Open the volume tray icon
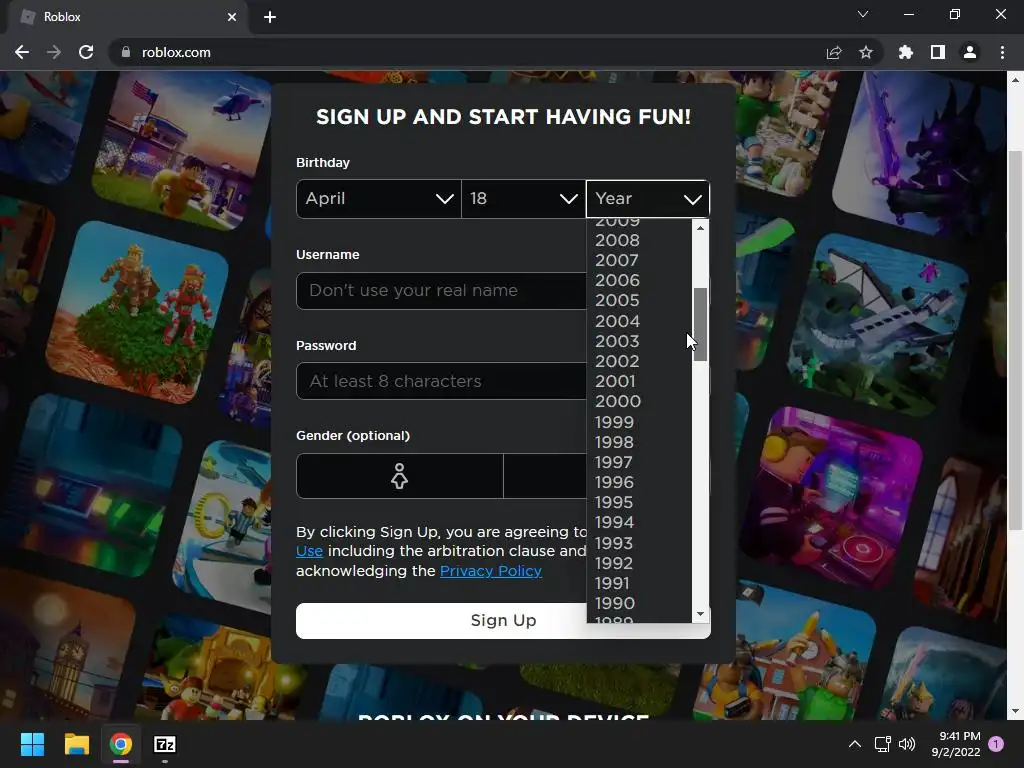Screen dimensions: 1024x768 coord(907,744)
